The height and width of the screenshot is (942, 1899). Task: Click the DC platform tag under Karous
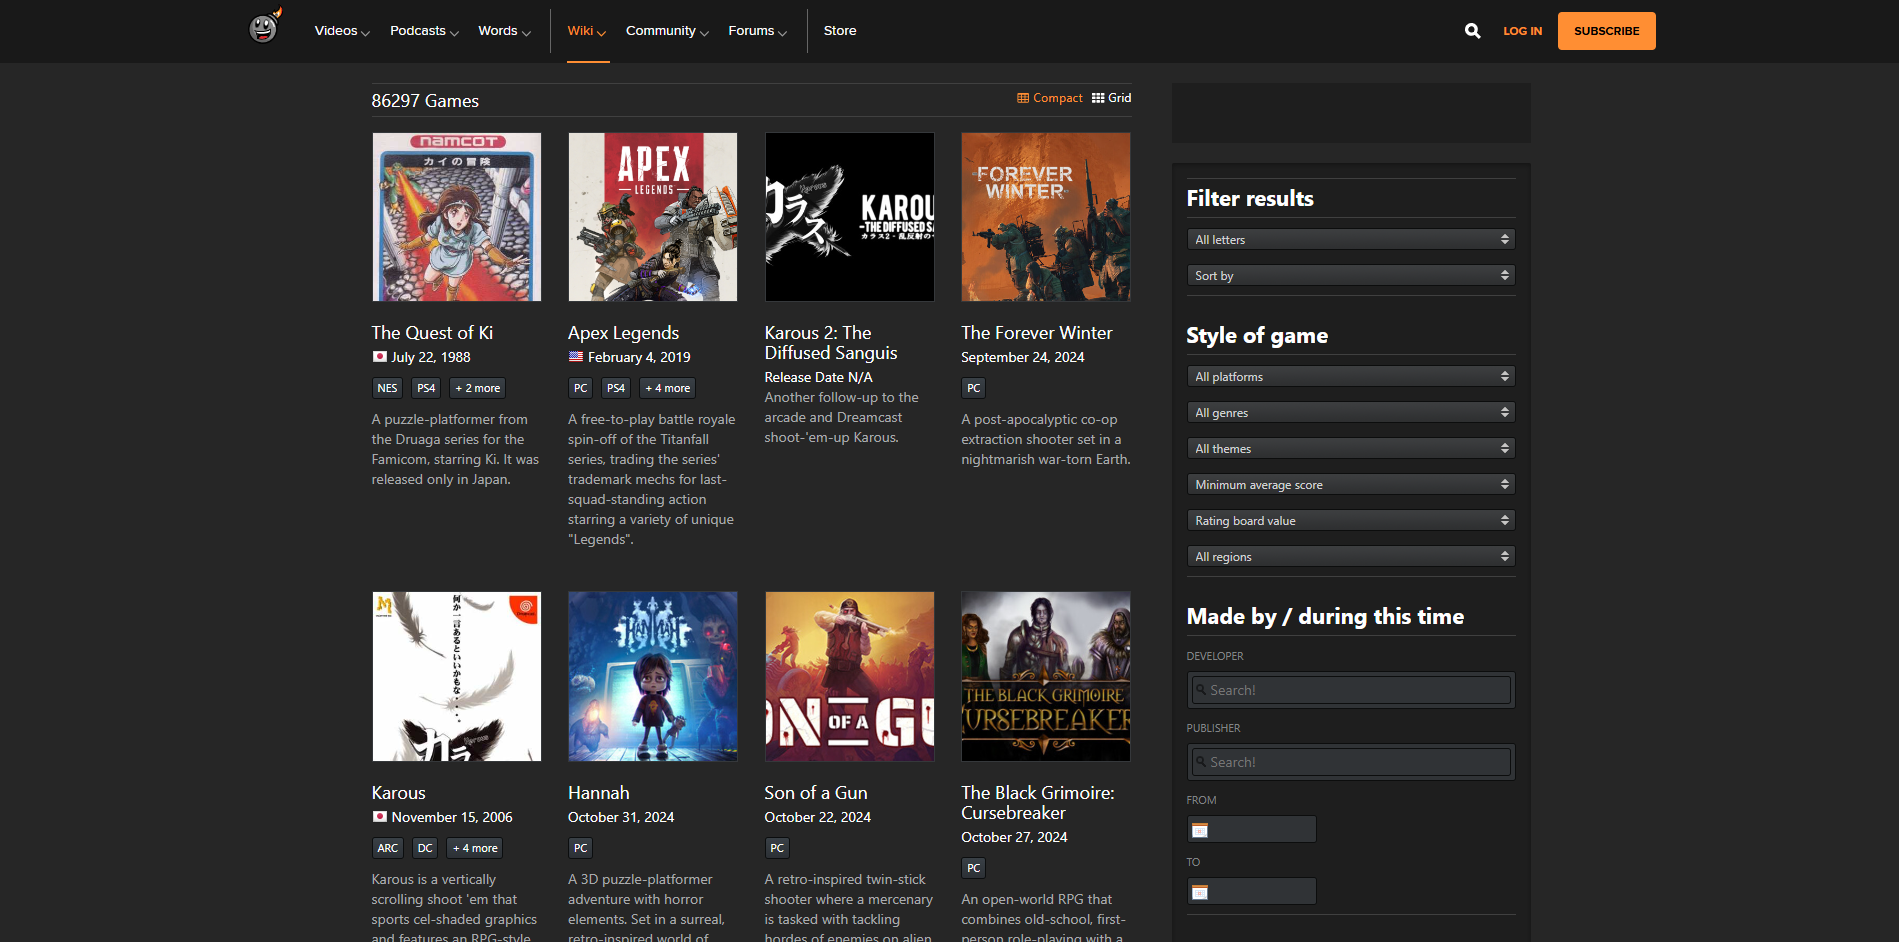pyautogui.click(x=425, y=848)
